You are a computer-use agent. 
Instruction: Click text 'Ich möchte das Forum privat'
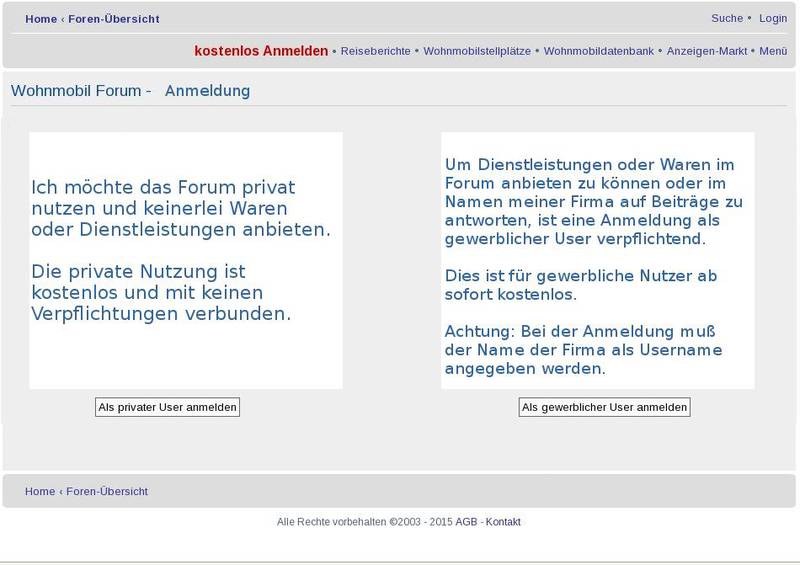pyautogui.click(x=163, y=187)
